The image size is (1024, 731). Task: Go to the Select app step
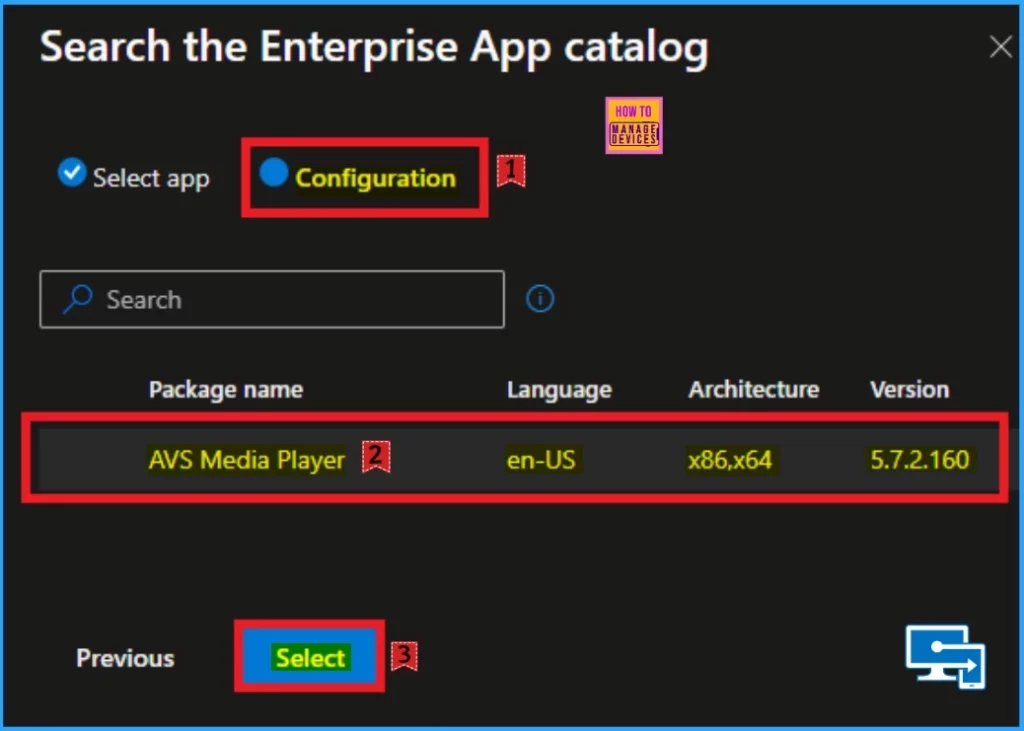tap(134, 176)
